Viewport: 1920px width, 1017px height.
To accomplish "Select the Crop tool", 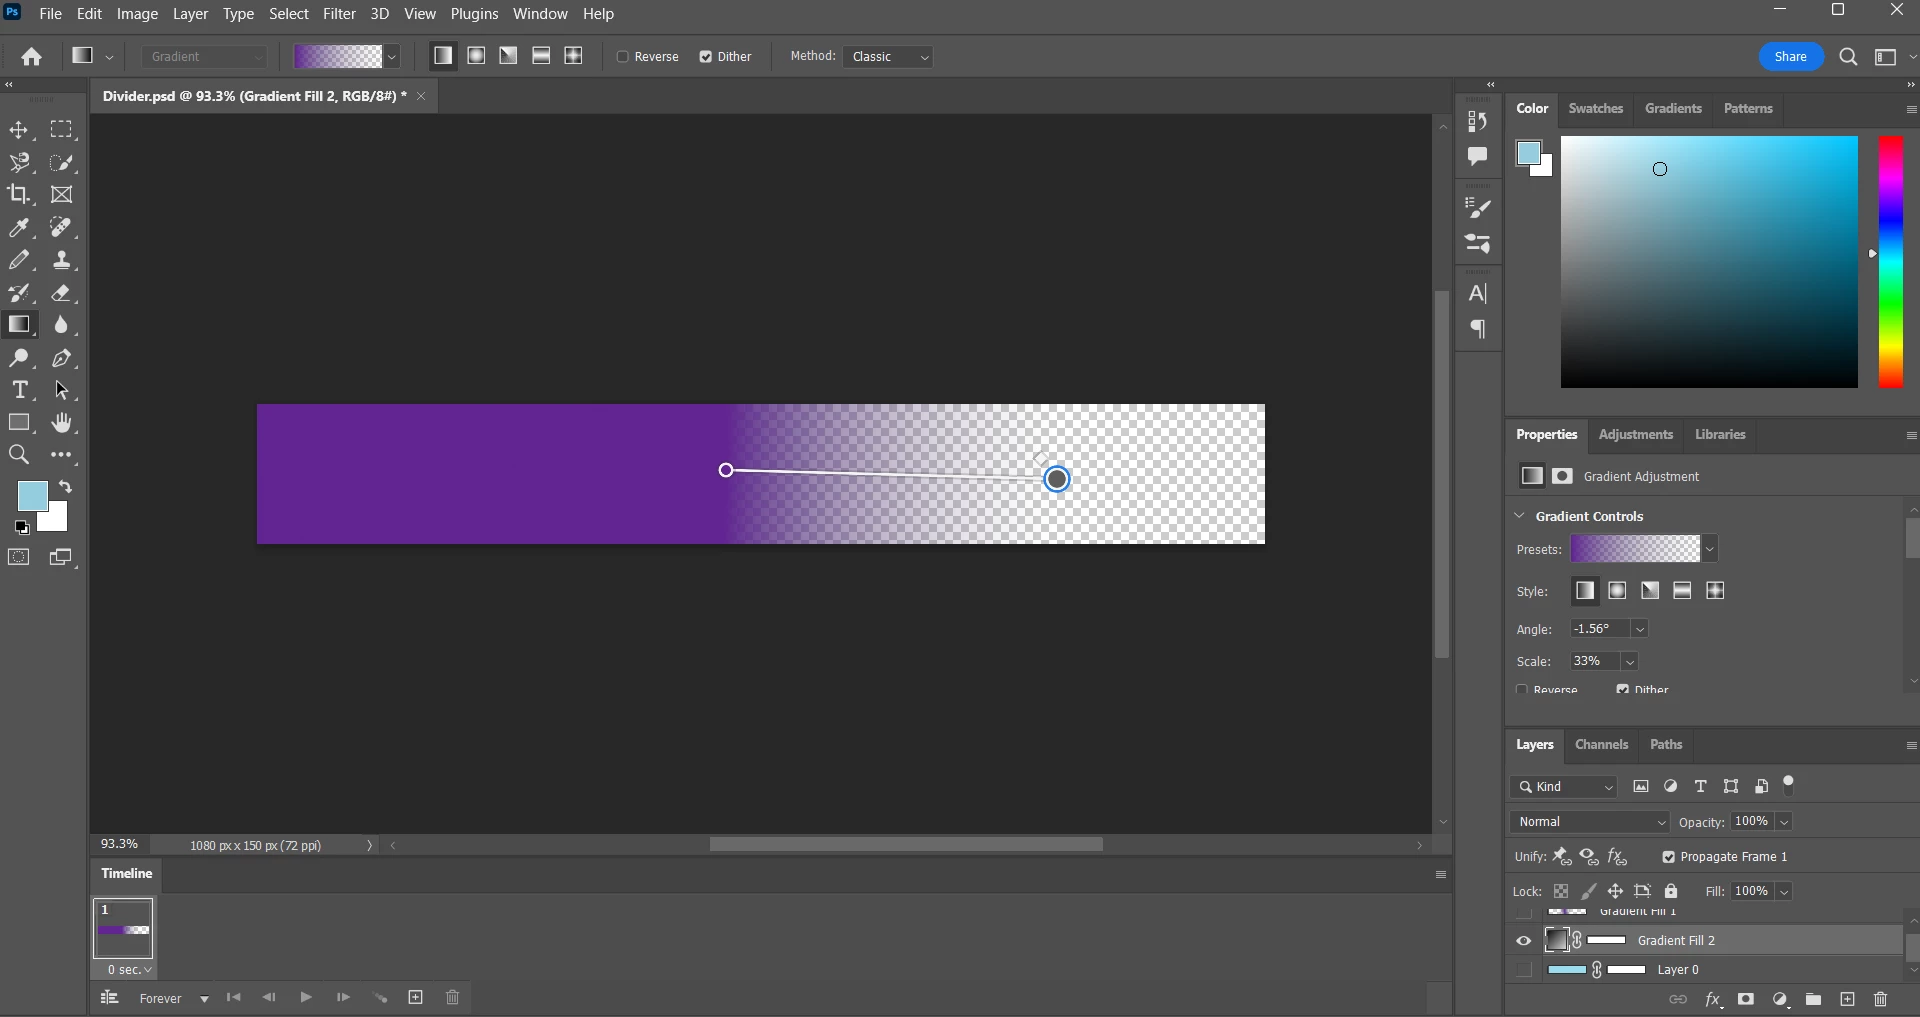I will [19, 194].
